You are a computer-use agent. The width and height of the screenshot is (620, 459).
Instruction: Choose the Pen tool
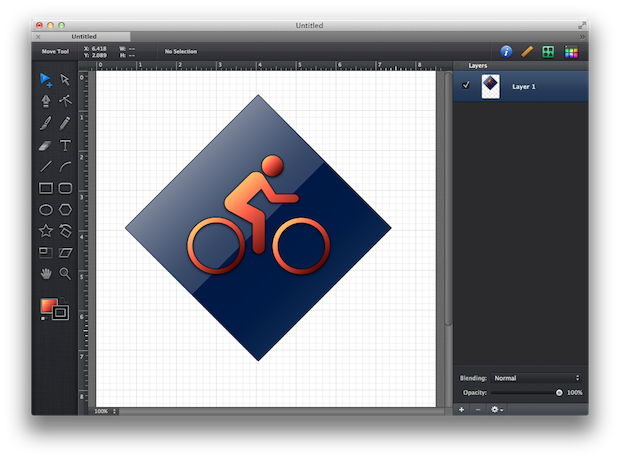(x=46, y=101)
